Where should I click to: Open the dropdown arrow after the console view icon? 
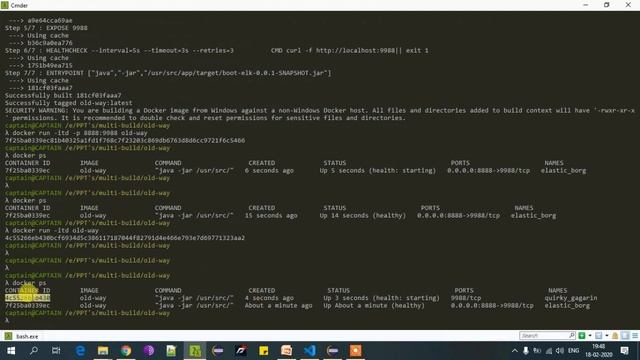[x=607, y=336]
